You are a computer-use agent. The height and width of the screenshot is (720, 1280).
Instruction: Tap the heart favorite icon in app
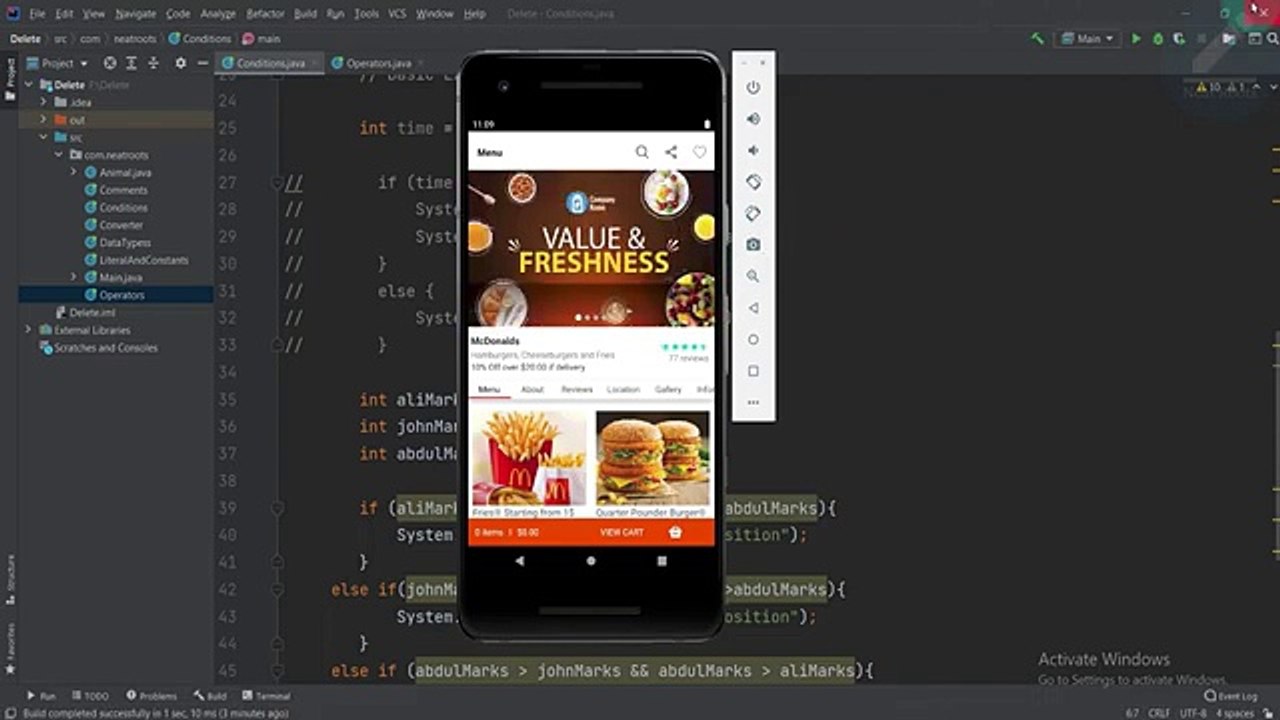click(699, 152)
